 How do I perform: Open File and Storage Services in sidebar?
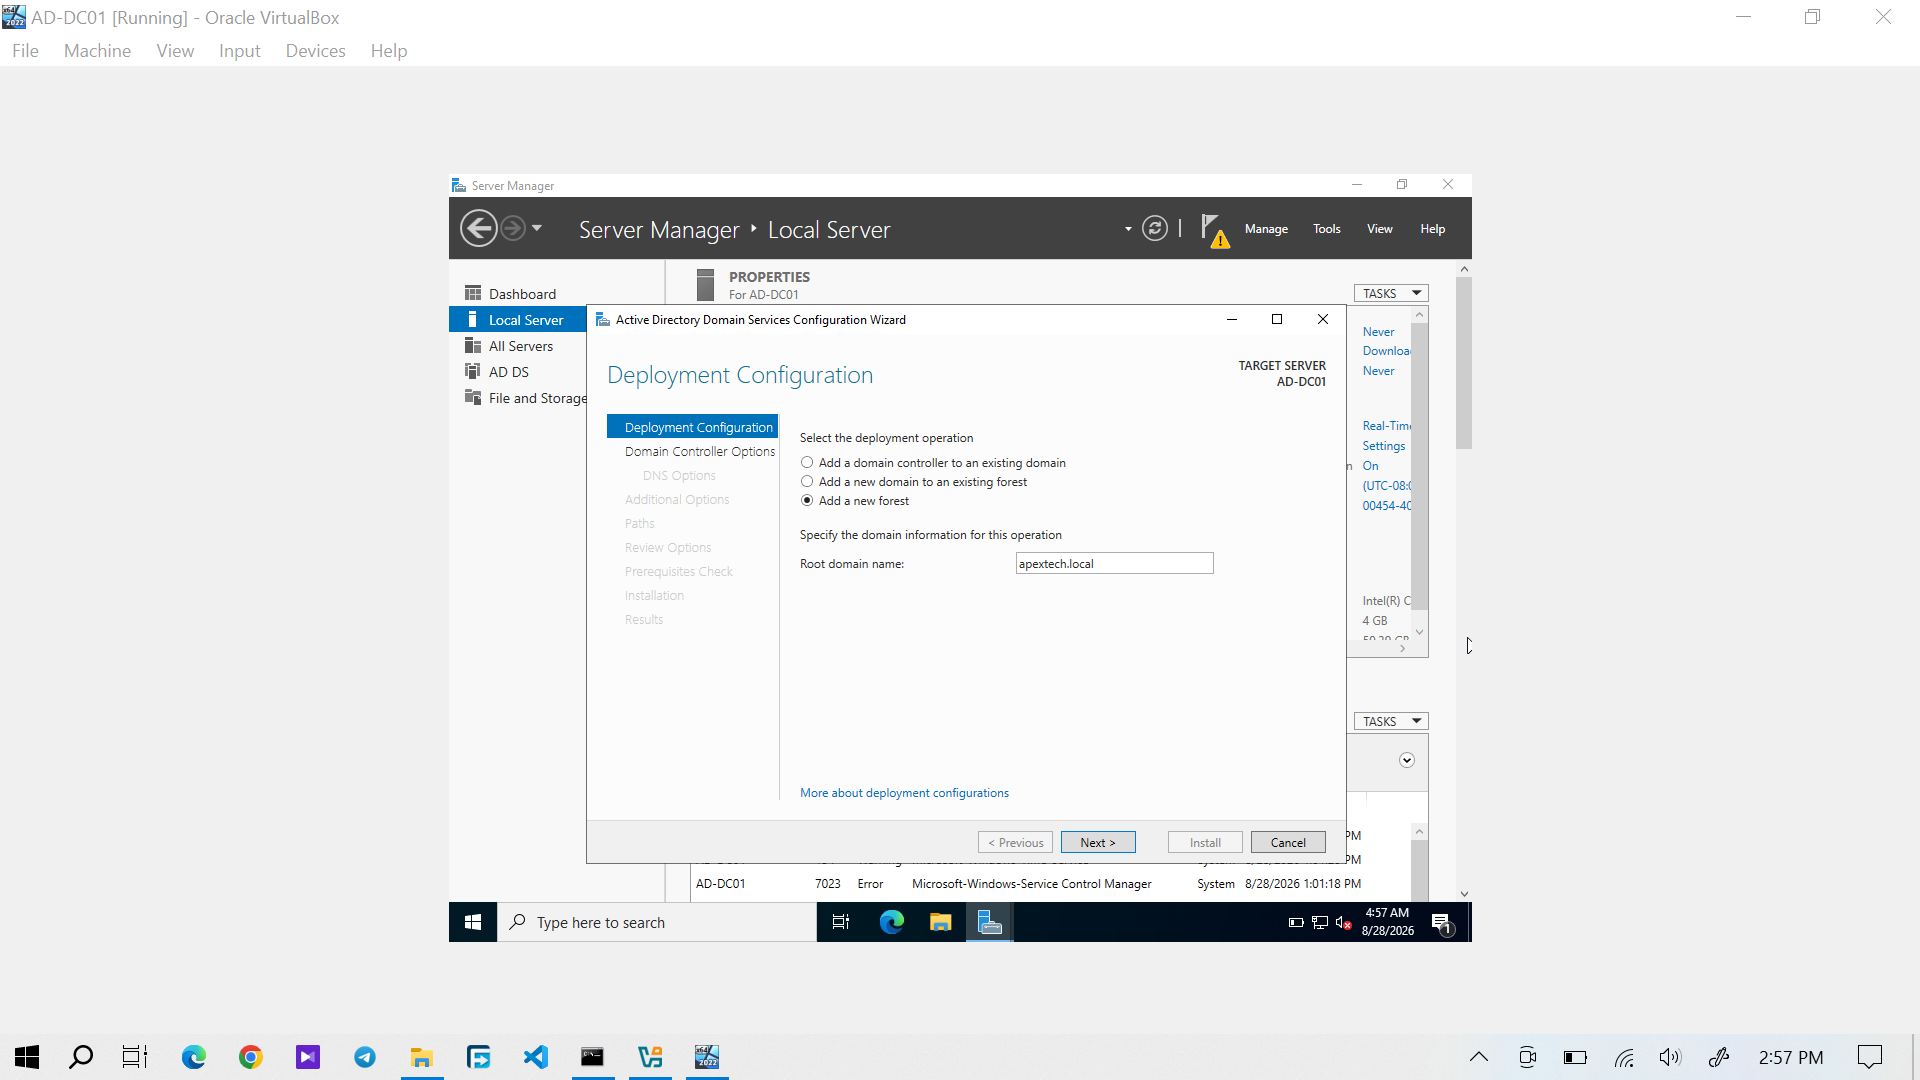point(526,397)
